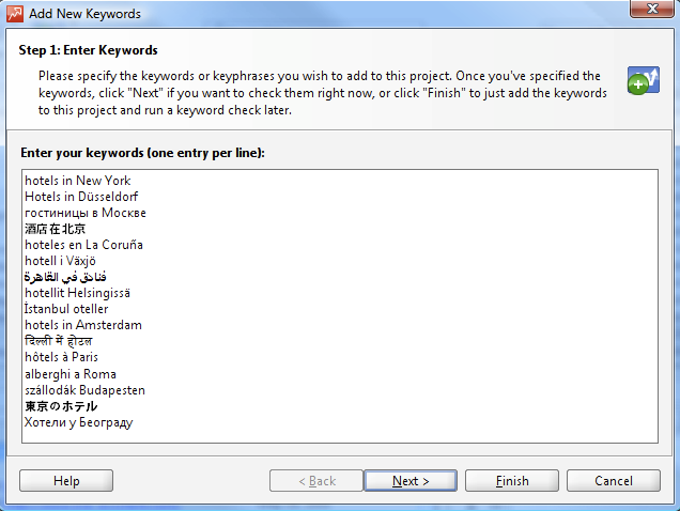680x511 pixels.
Task: Click the Add New Keywords title bar app icon
Action: [15, 14]
